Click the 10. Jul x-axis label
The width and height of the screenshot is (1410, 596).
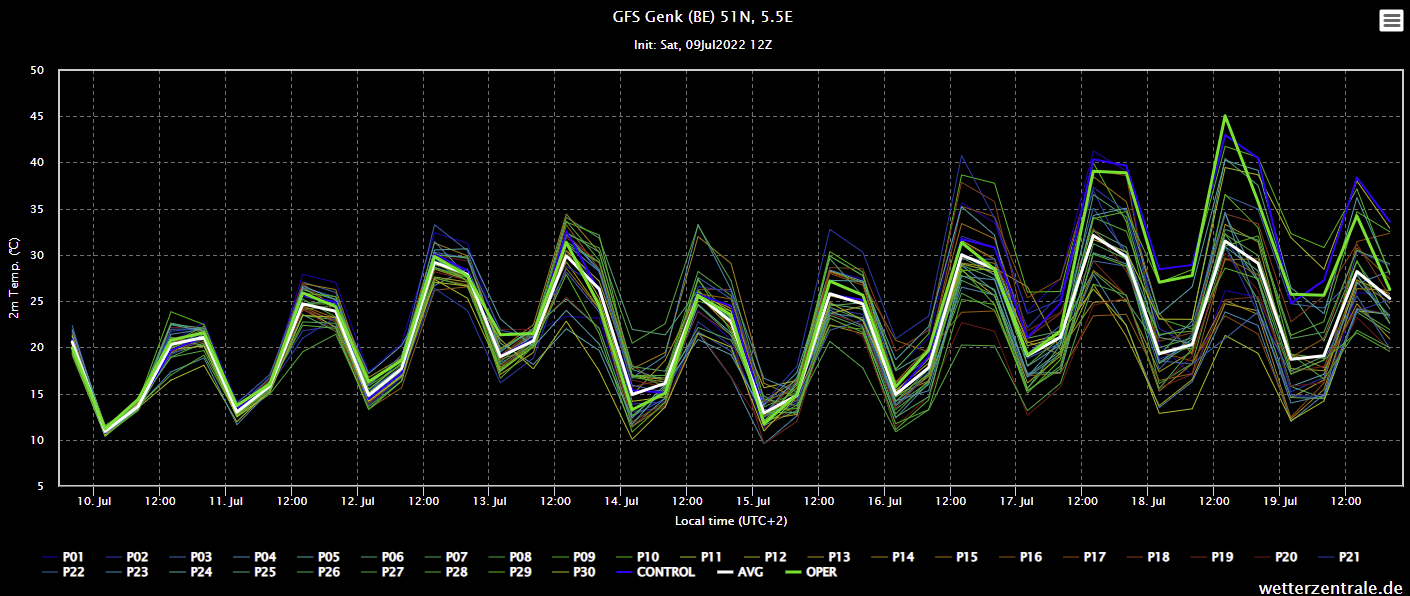coord(94,500)
